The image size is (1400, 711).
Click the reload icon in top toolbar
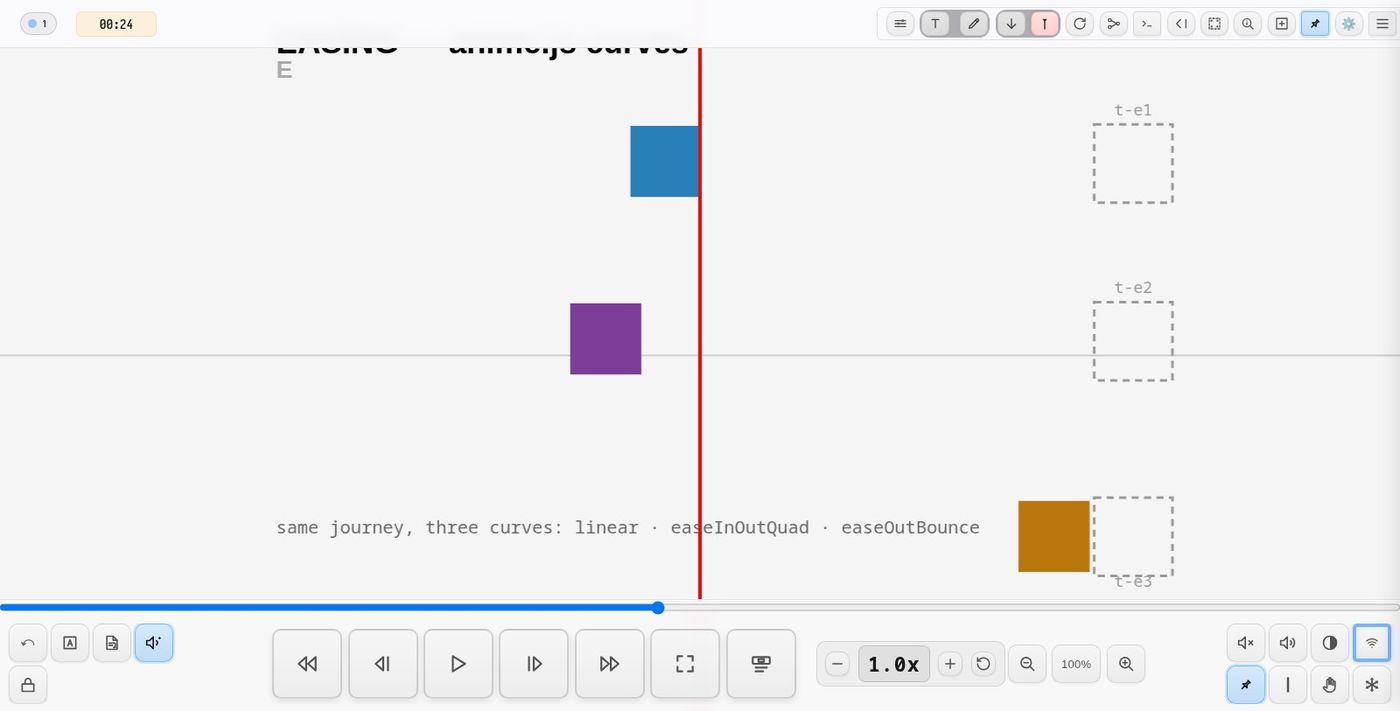click(x=1079, y=24)
